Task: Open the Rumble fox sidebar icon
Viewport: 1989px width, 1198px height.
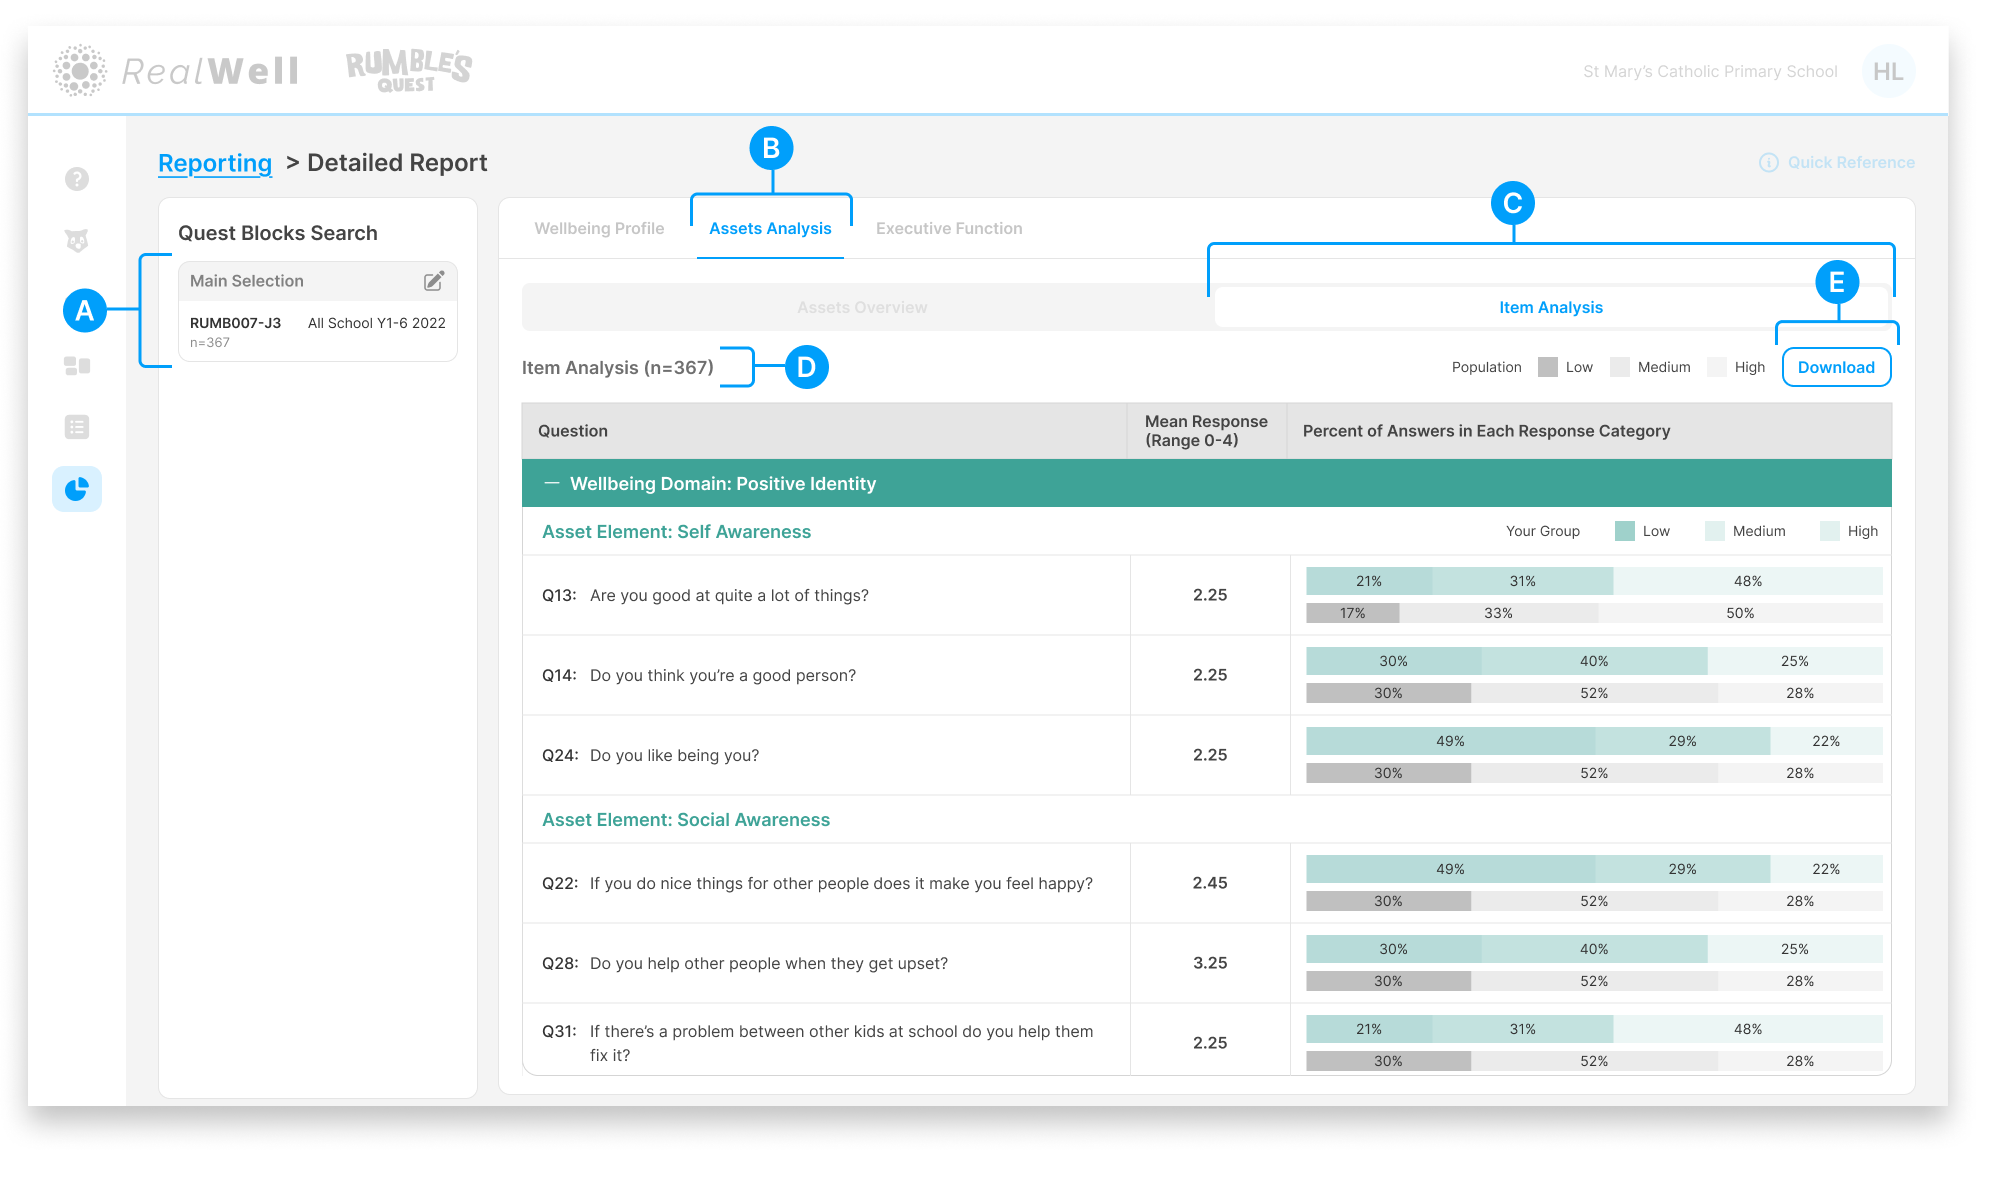Action: pyautogui.click(x=77, y=241)
